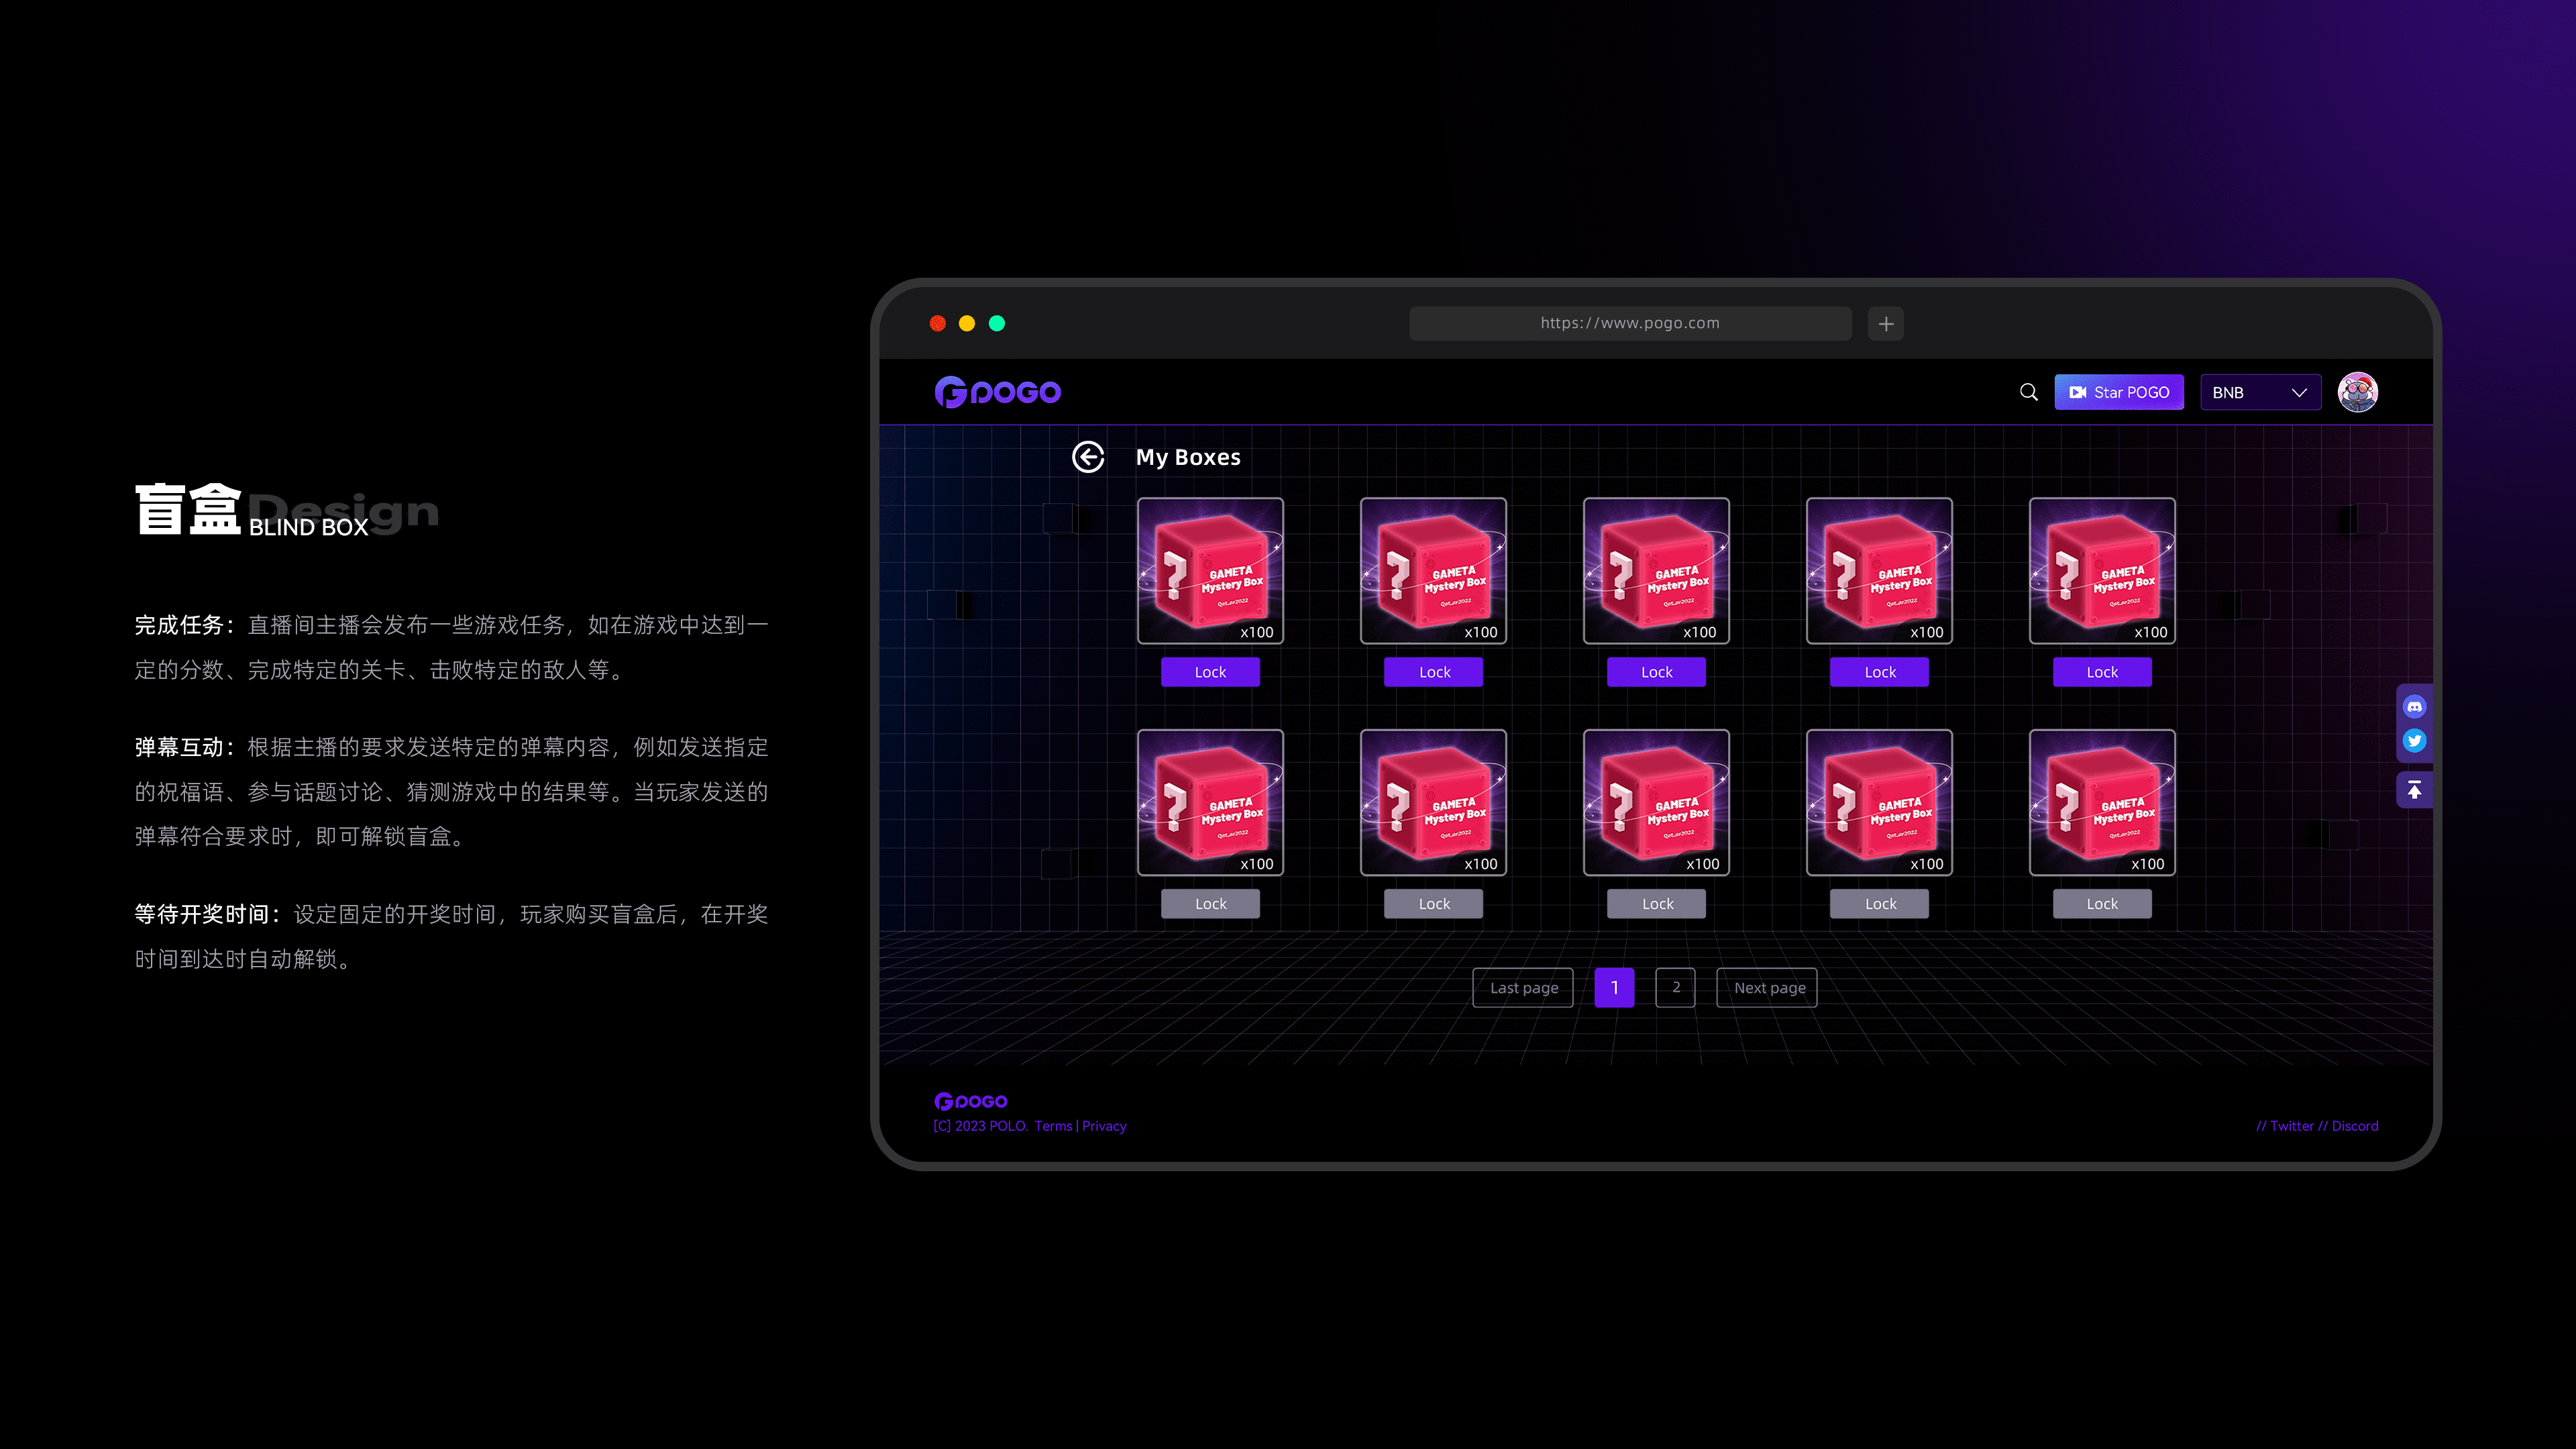Screen dimensions: 2576x1449
Task: Click the footer POGO logo
Action: pyautogui.click(x=970, y=1101)
